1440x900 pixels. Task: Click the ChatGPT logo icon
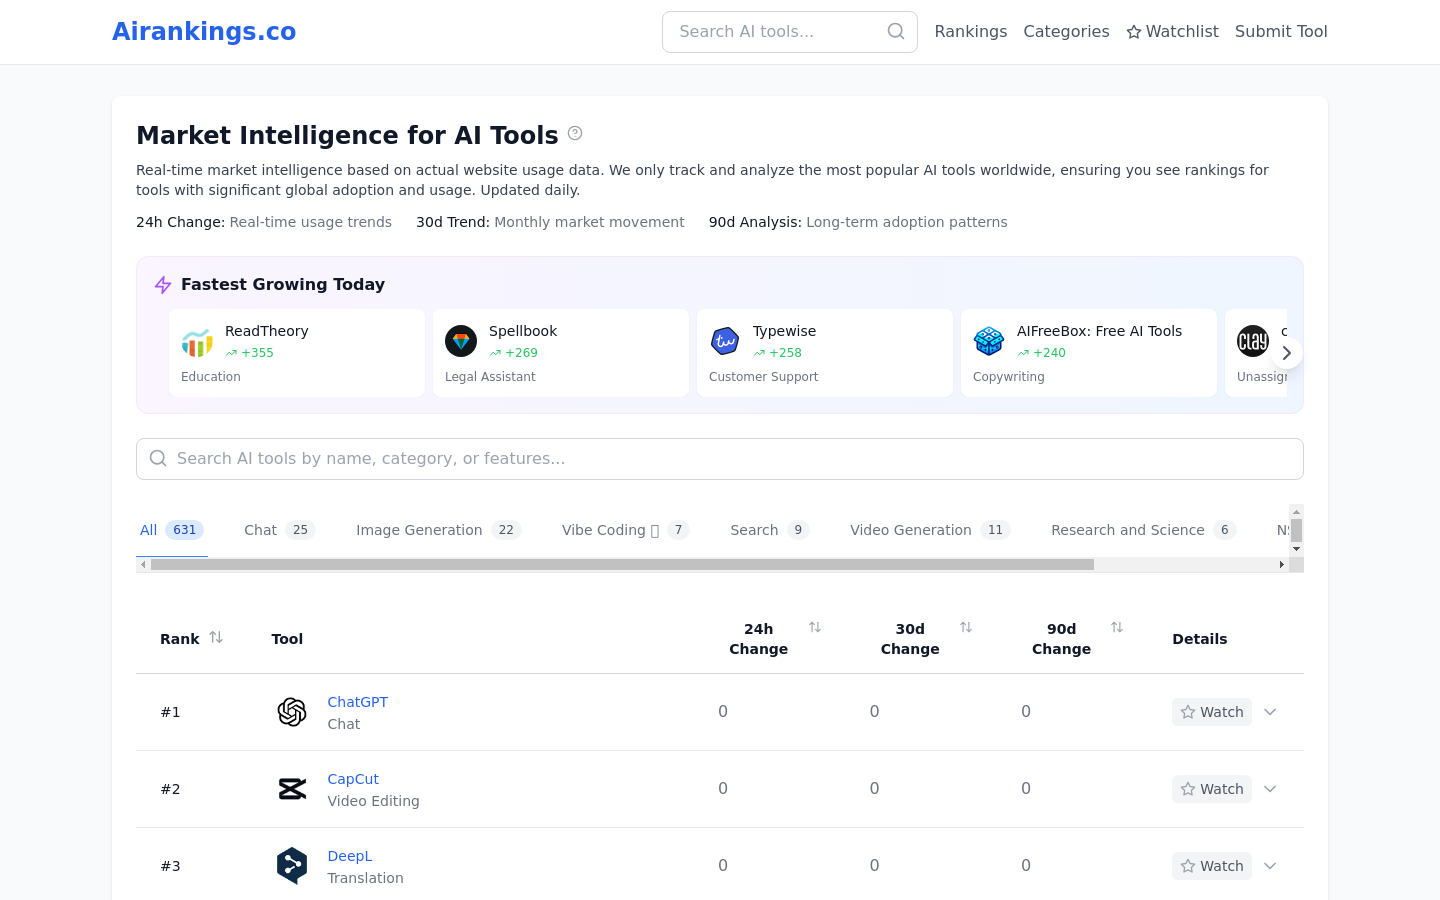click(x=292, y=712)
